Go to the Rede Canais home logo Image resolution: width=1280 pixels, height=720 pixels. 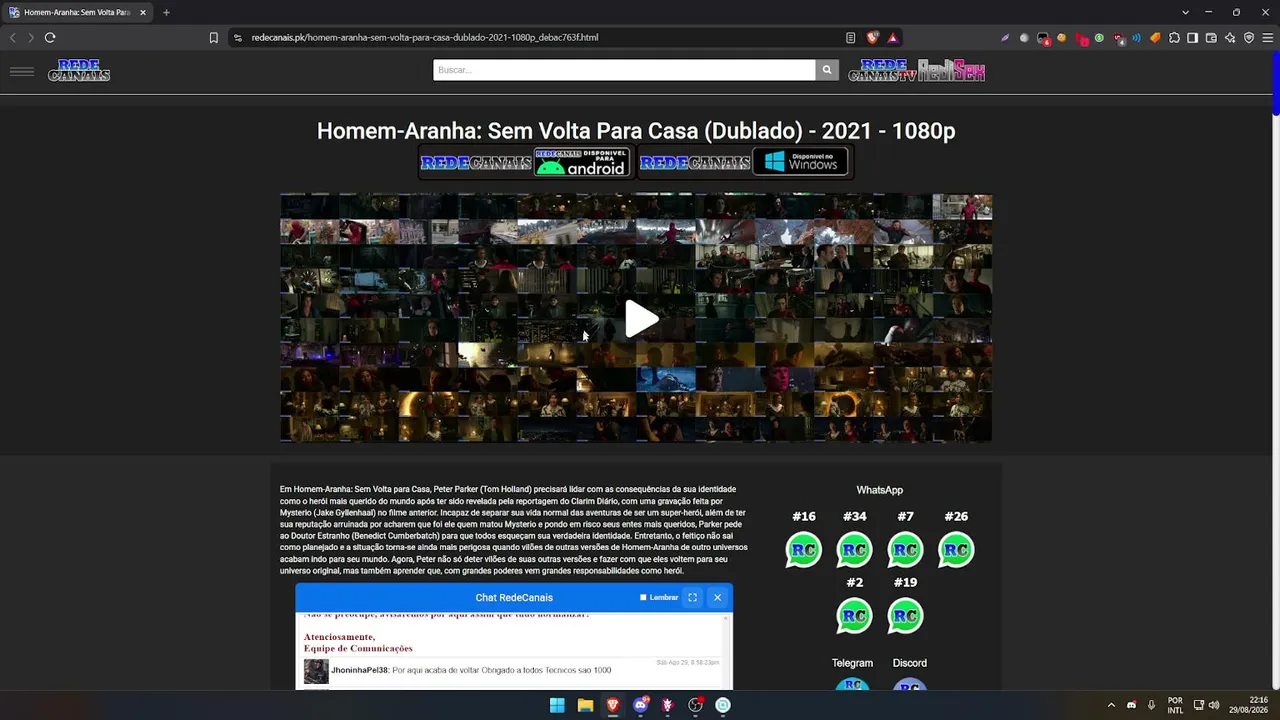coord(79,70)
